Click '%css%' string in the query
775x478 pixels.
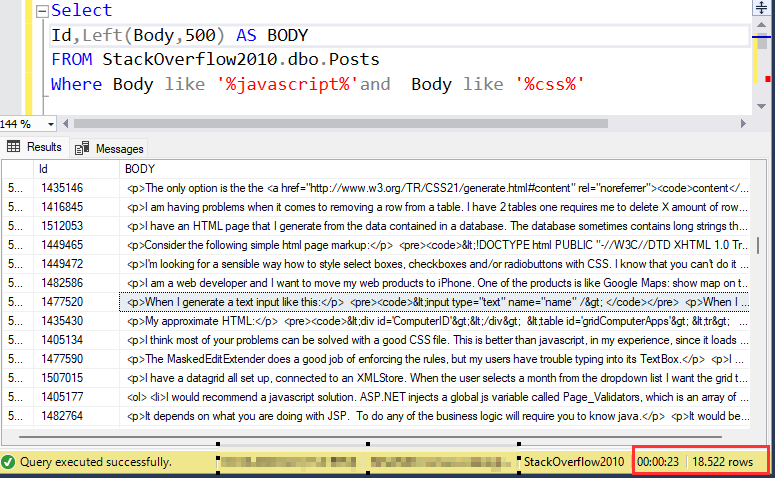550,85
